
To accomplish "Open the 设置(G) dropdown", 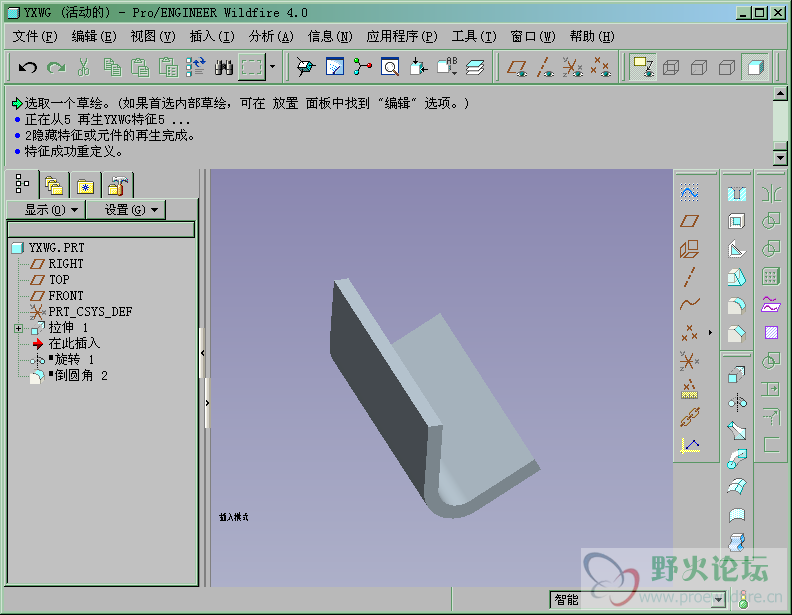I will [x=126, y=210].
